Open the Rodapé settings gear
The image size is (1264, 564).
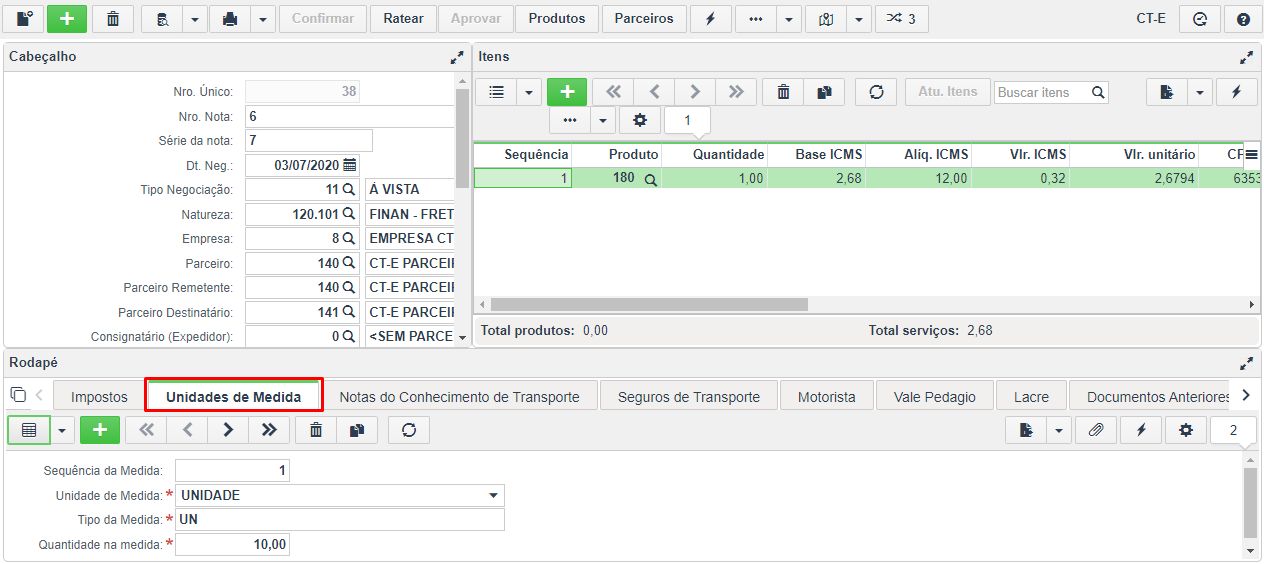1186,430
